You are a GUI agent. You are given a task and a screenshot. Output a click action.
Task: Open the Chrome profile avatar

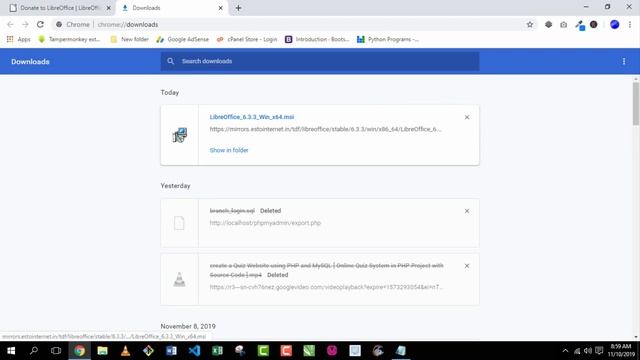pos(614,24)
